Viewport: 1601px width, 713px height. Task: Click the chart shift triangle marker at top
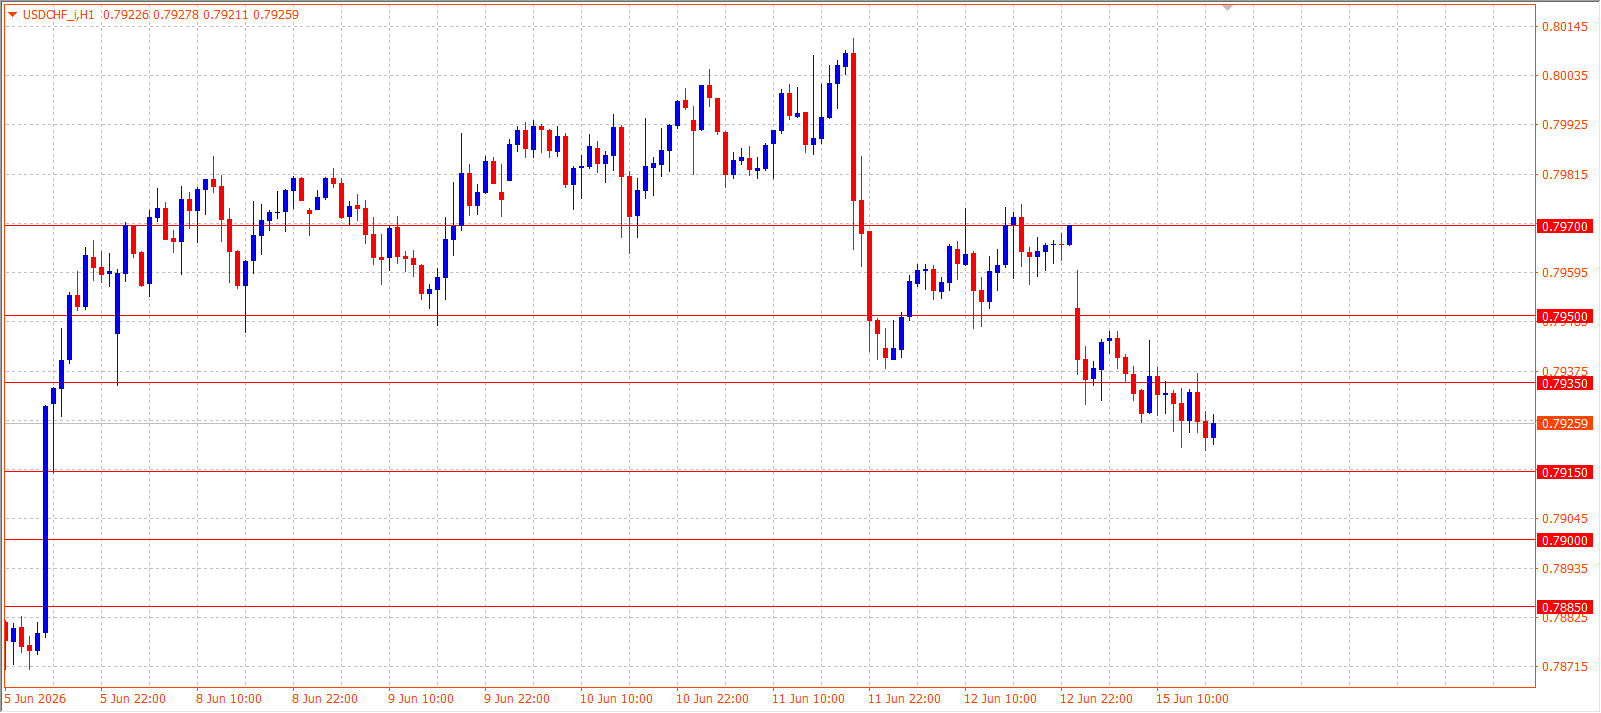pyautogui.click(x=1228, y=8)
